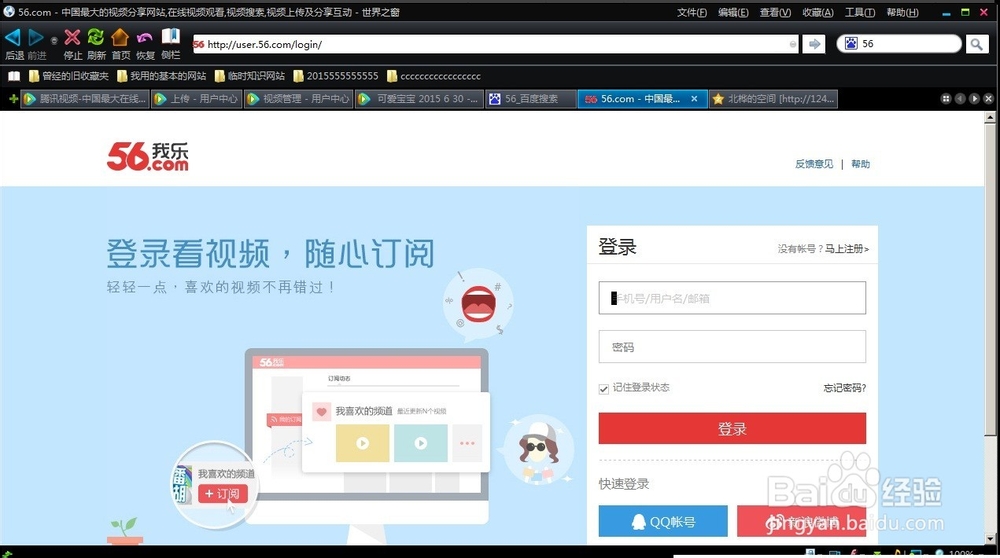
Task: Switch to the 北桦的空间 tab
Action: (773, 99)
